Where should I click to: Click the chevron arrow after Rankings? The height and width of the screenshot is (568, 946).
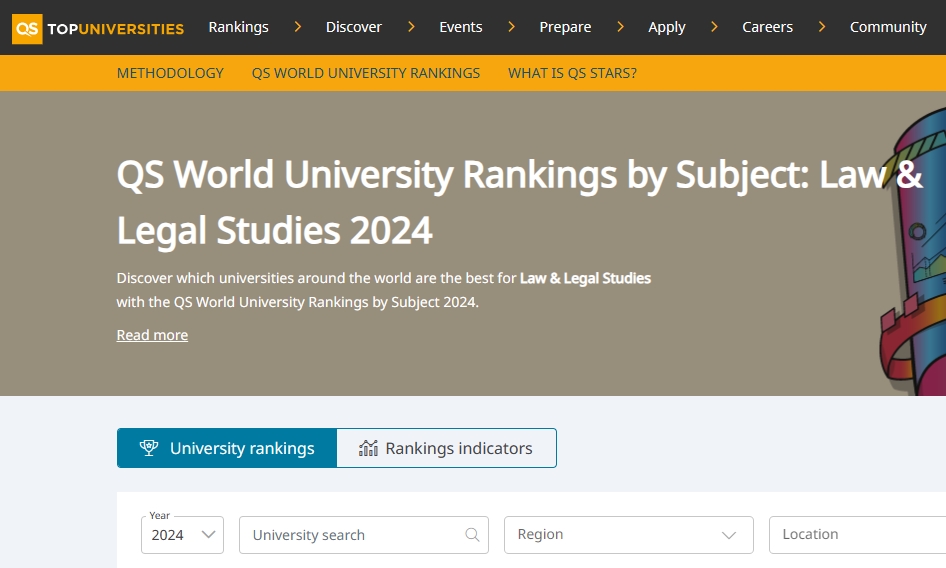(297, 27)
